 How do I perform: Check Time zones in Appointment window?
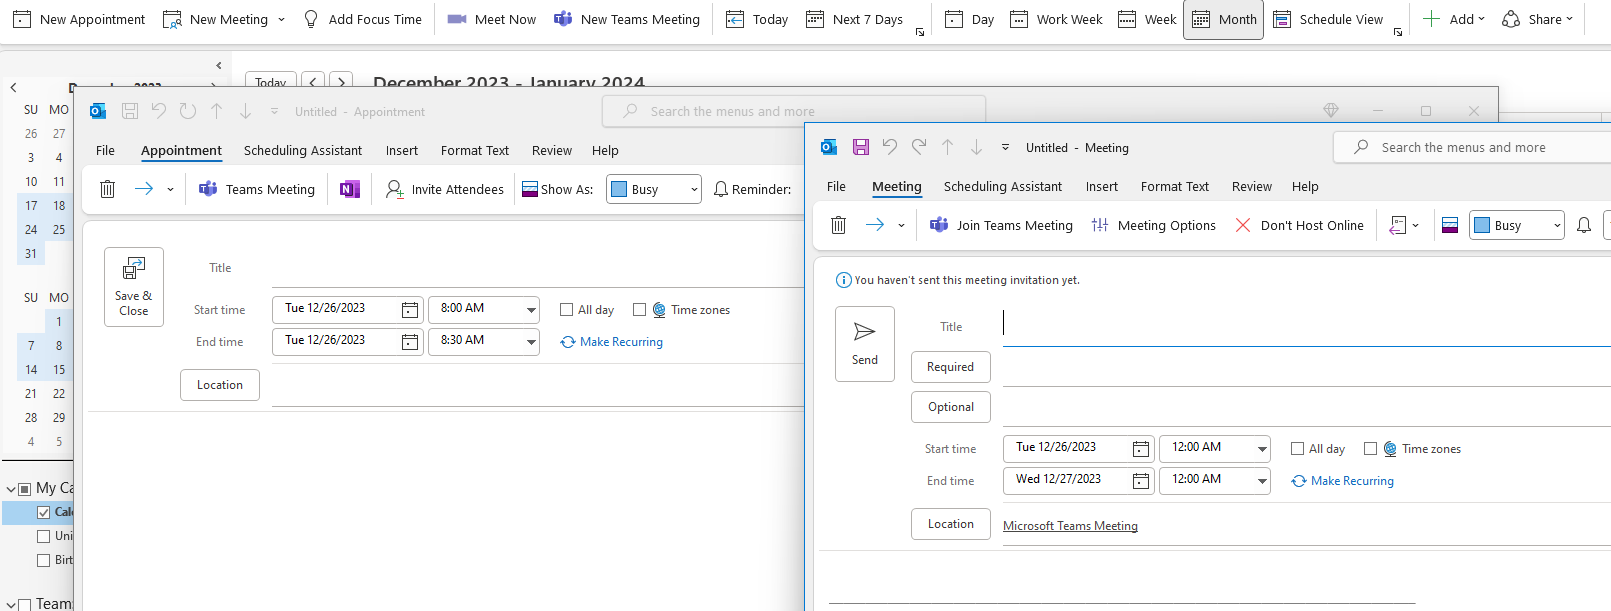click(x=640, y=310)
